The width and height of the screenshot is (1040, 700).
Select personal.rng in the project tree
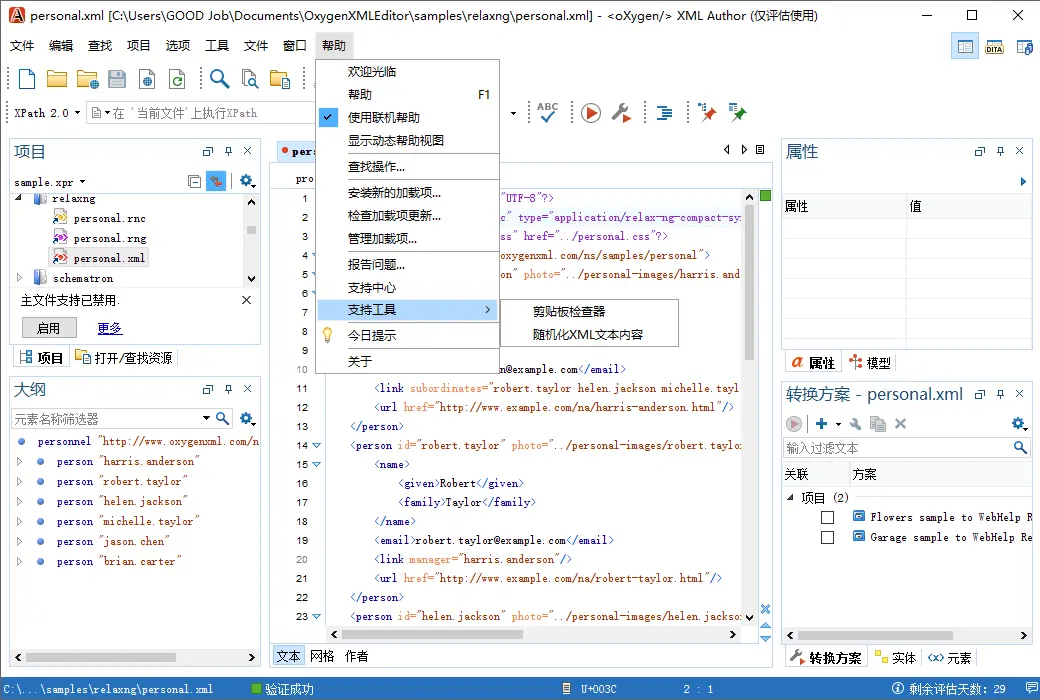click(109, 238)
